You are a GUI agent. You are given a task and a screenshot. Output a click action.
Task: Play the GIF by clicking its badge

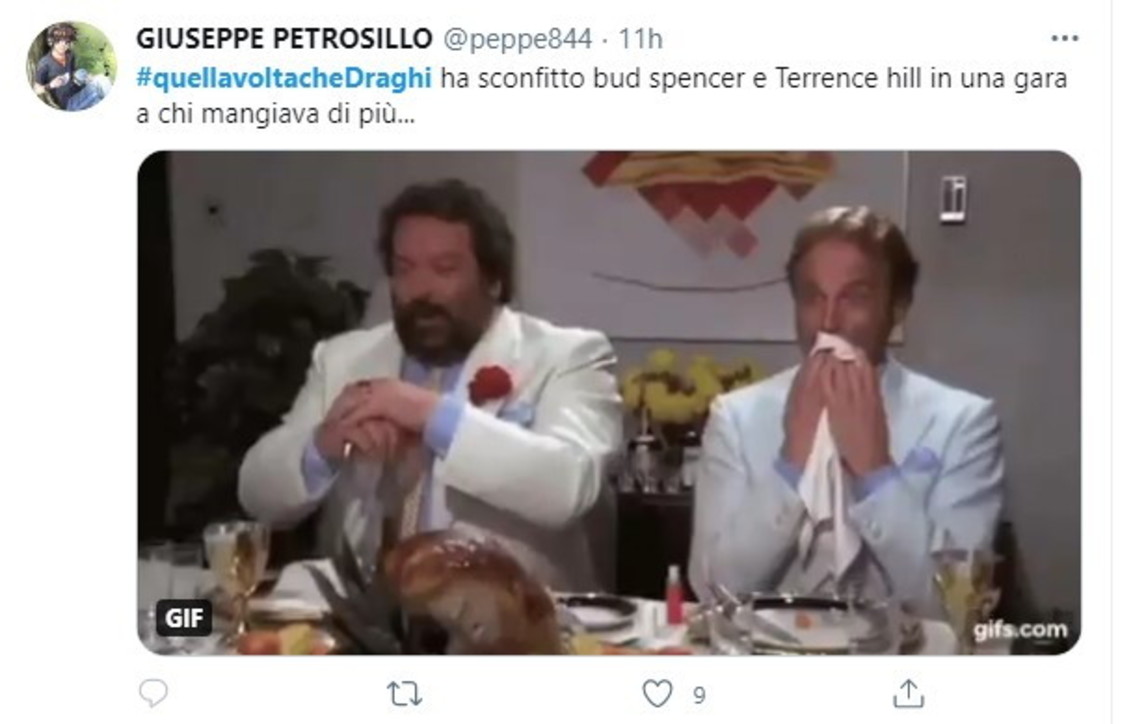click(183, 618)
